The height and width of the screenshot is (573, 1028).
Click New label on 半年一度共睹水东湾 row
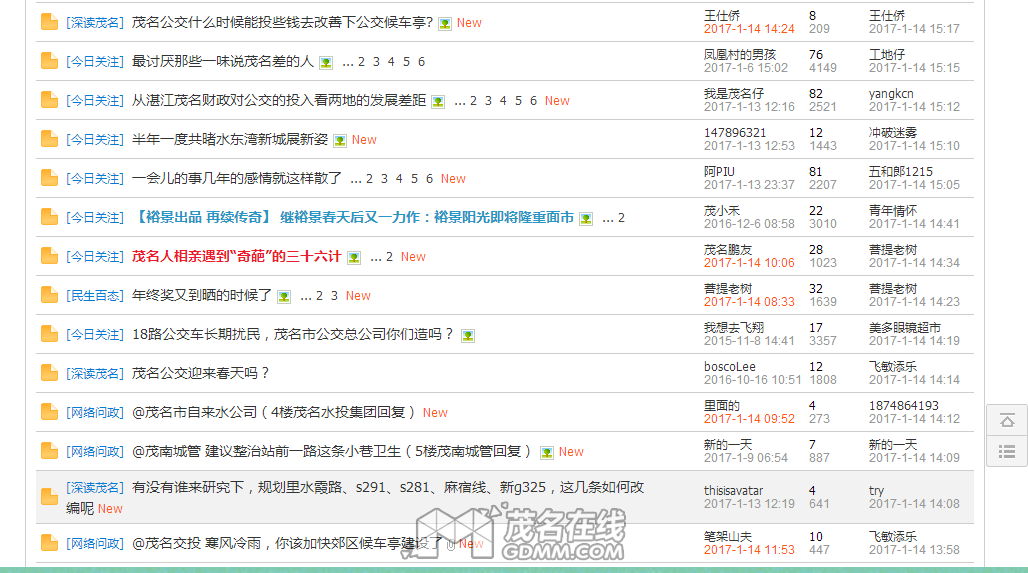364,140
